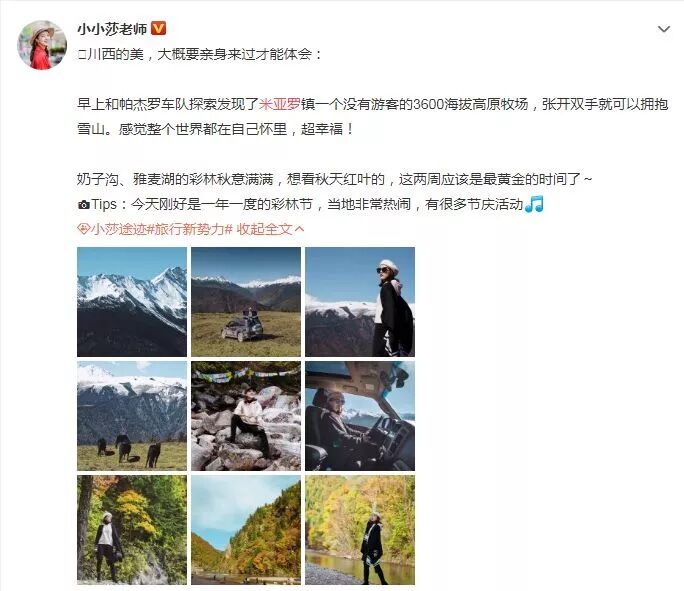Viewport: 684px width, 591px height.
Task: Open the #旅行新势力# hashtag
Action: (189, 229)
